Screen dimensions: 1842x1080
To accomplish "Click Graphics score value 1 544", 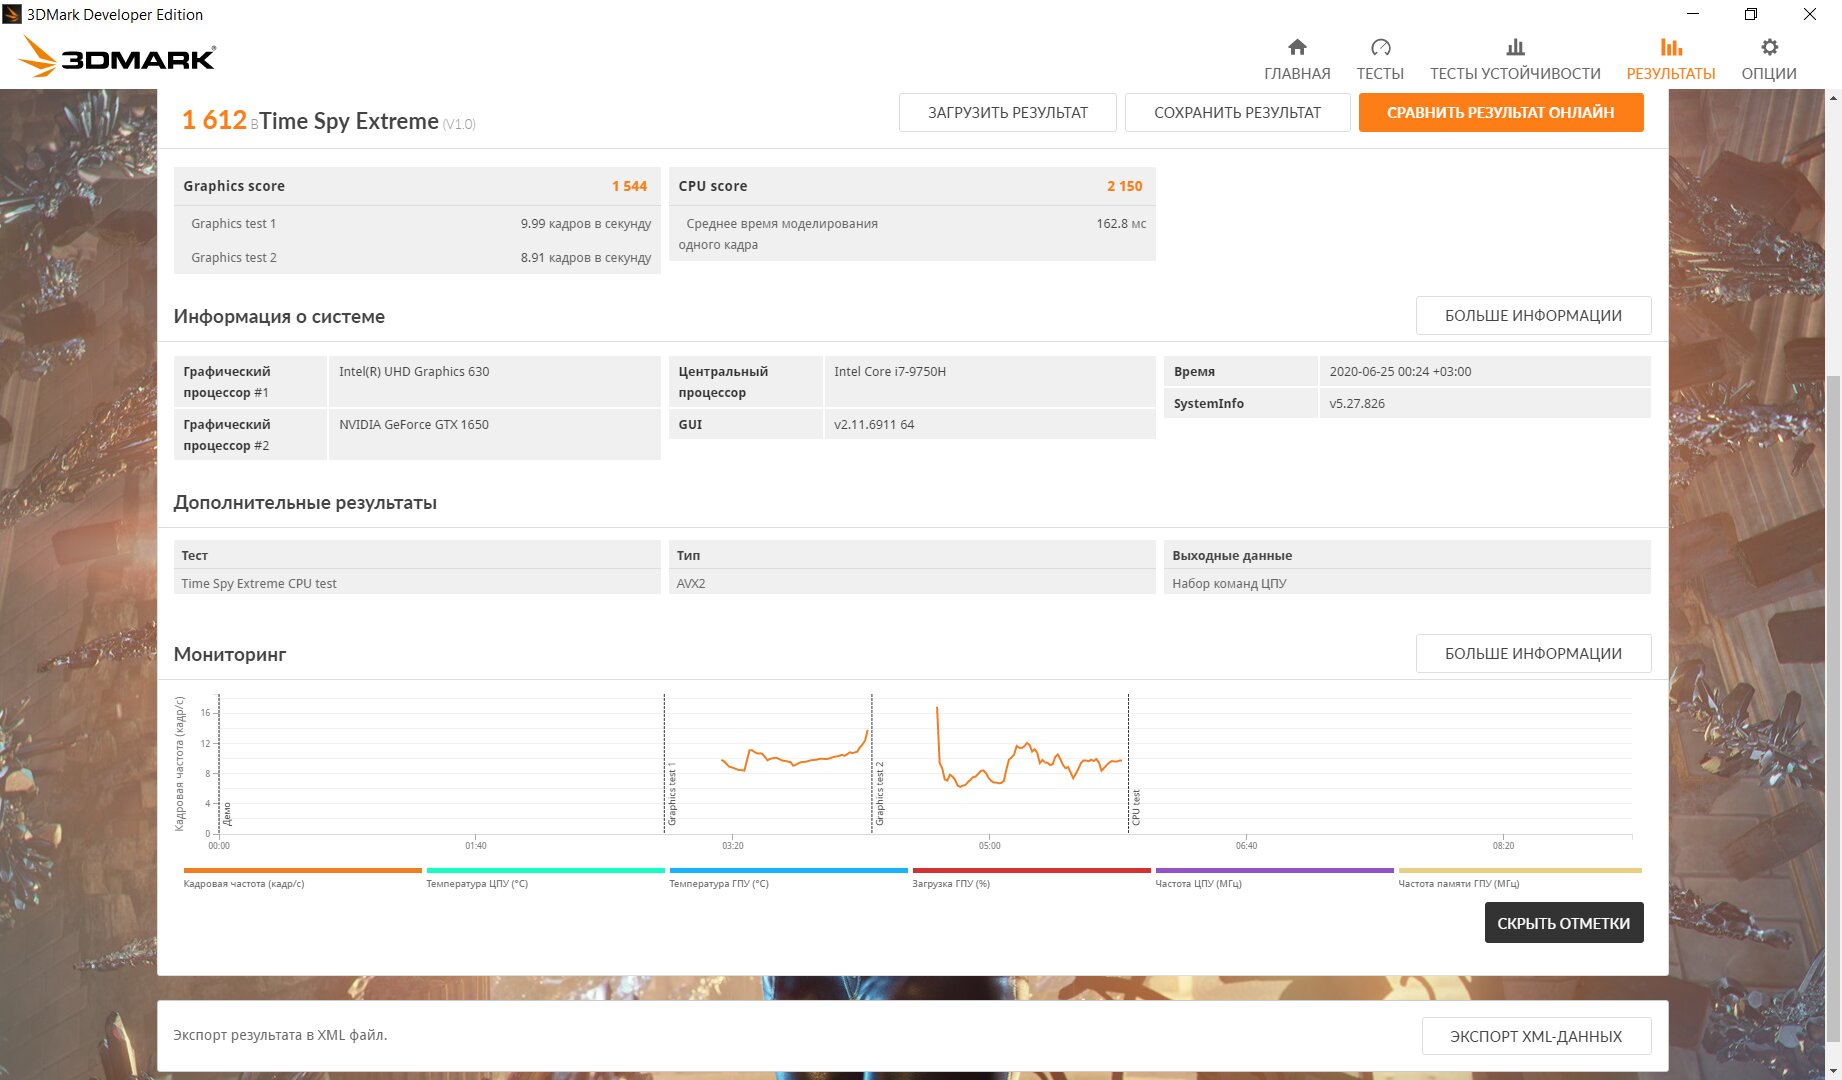I will (x=629, y=186).
